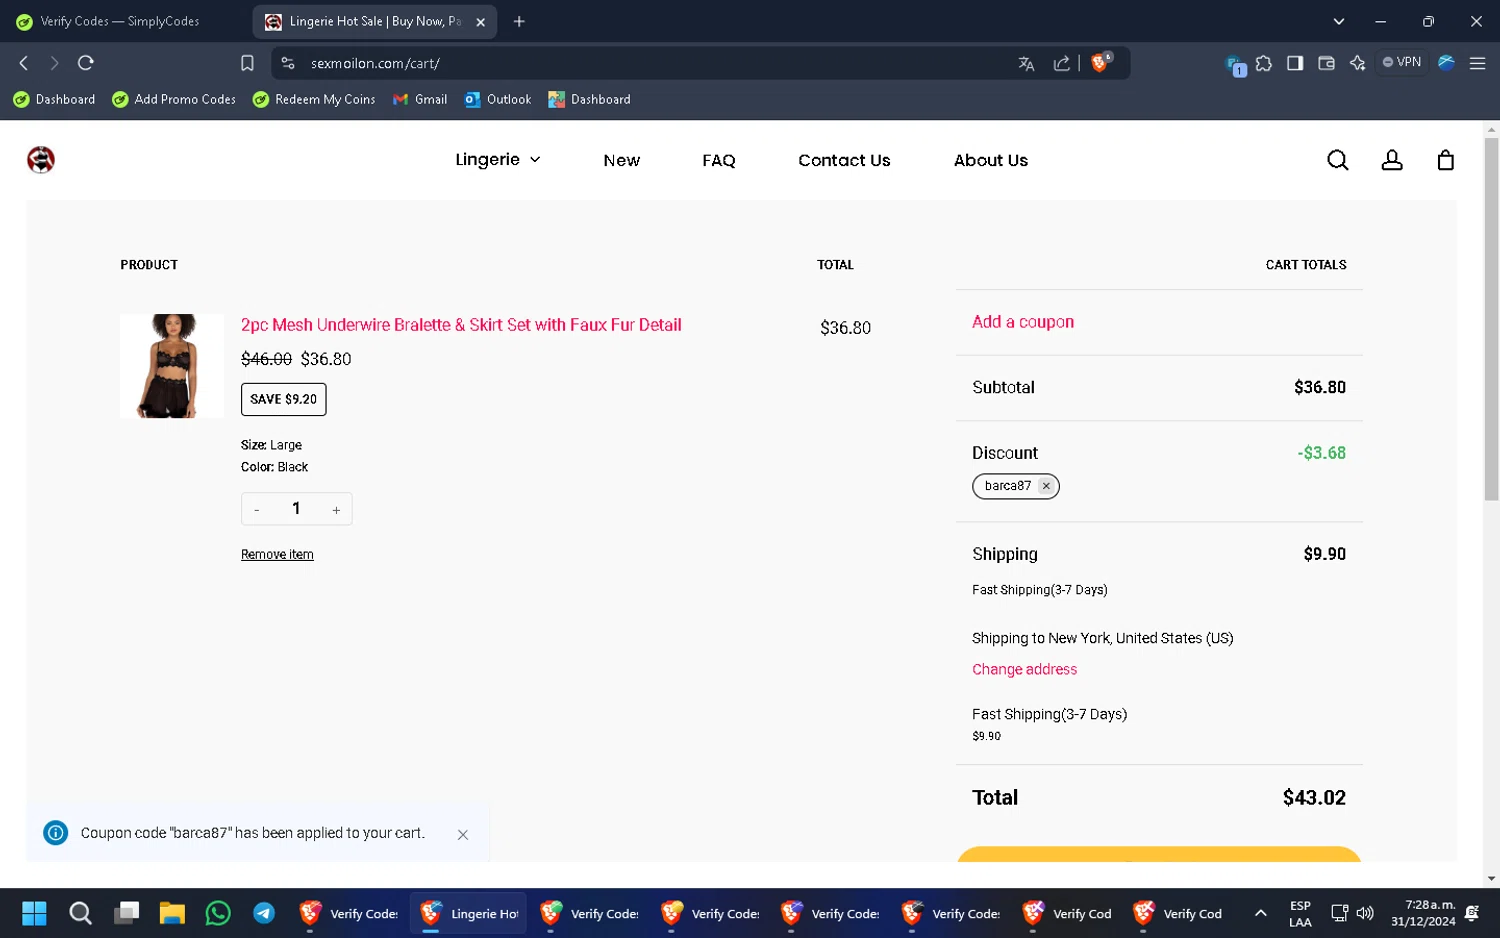Remove the barca87 coupon chip
1500x938 pixels.
pyautogui.click(x=1046, y=486)
